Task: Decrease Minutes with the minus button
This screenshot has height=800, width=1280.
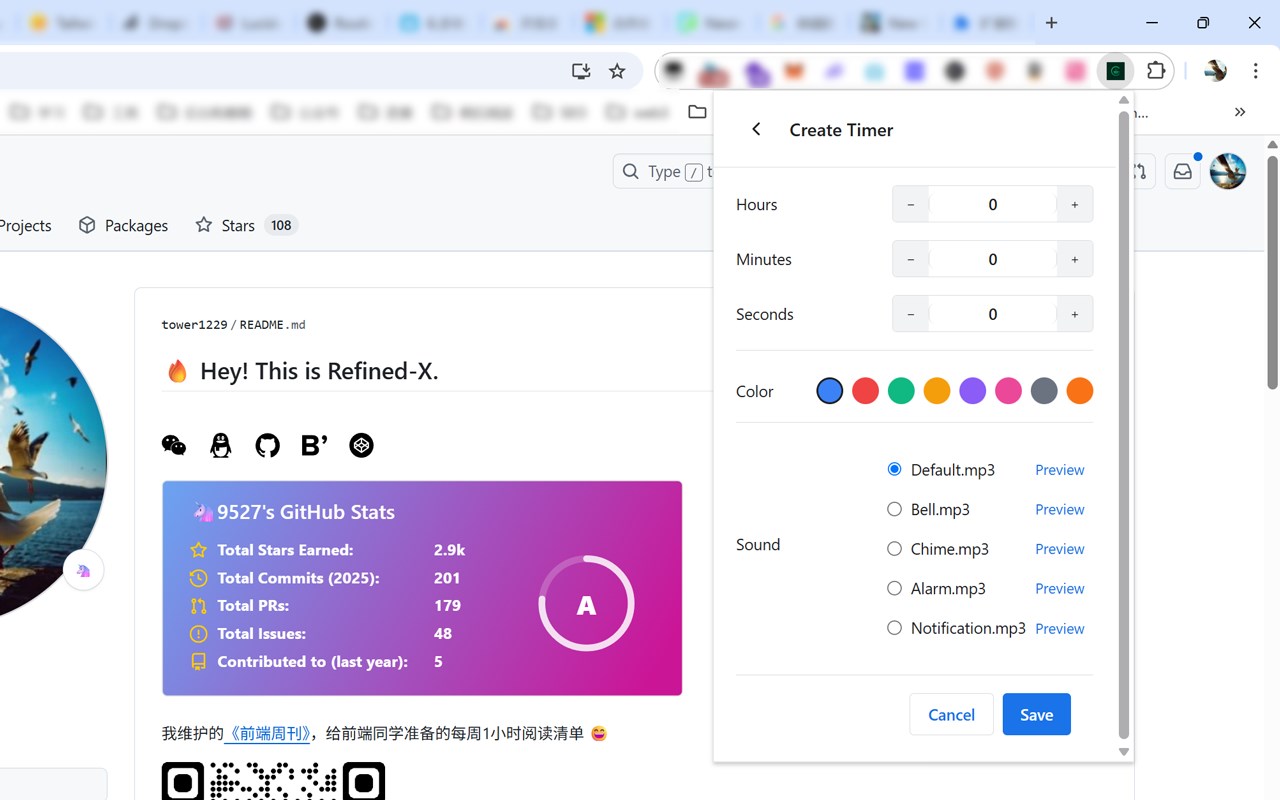Action: (911, 259)
